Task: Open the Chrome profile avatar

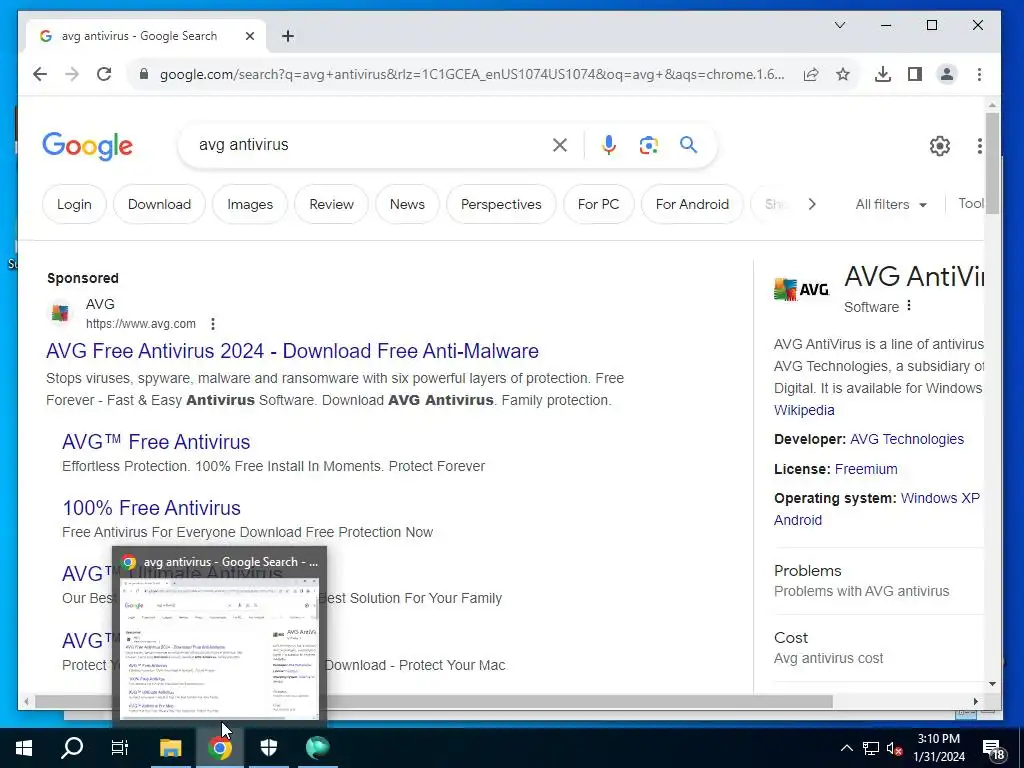Action: (x=947, y=74)
